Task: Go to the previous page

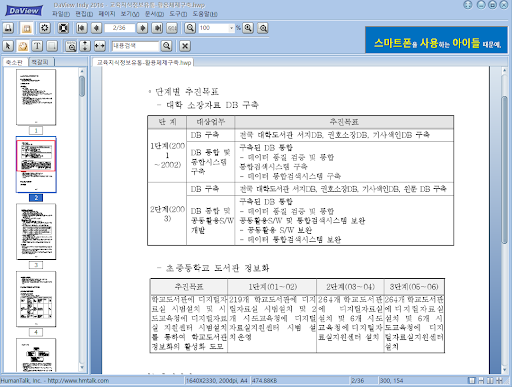Action: click(97, 28)
